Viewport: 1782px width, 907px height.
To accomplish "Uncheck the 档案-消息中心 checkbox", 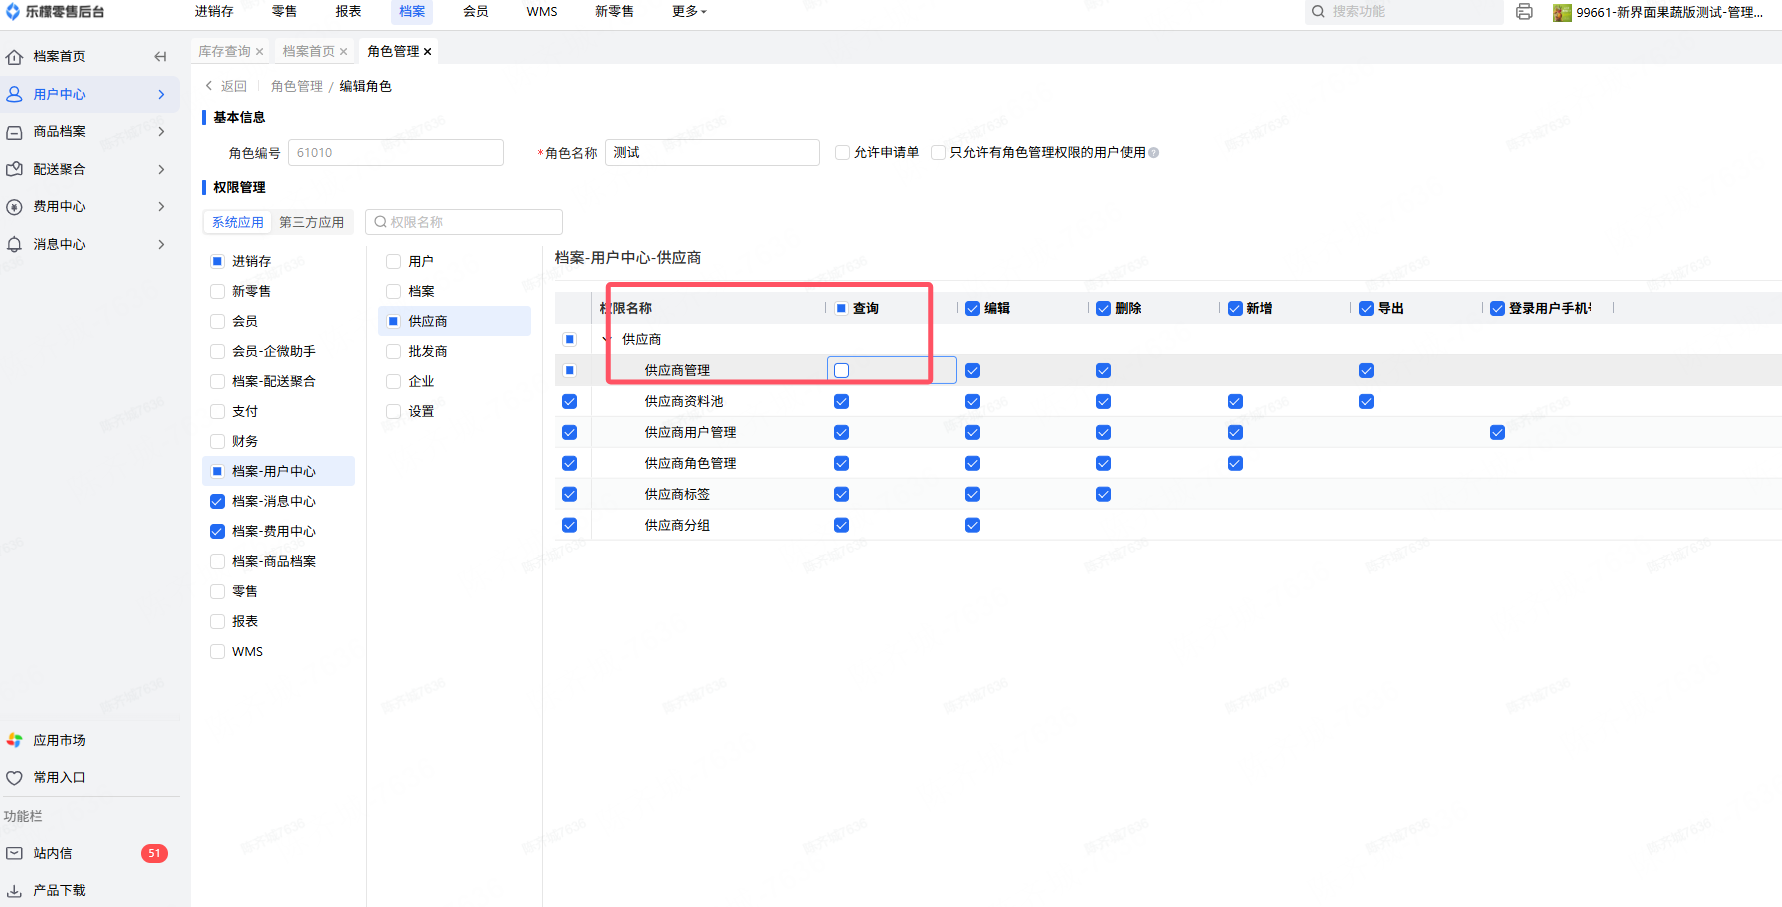I will 217,501.
